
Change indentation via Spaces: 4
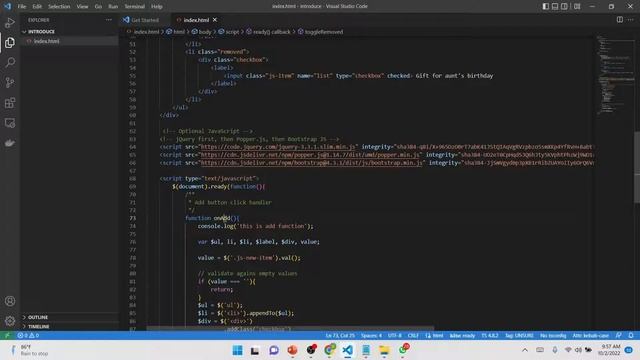[x=371, y=336]
